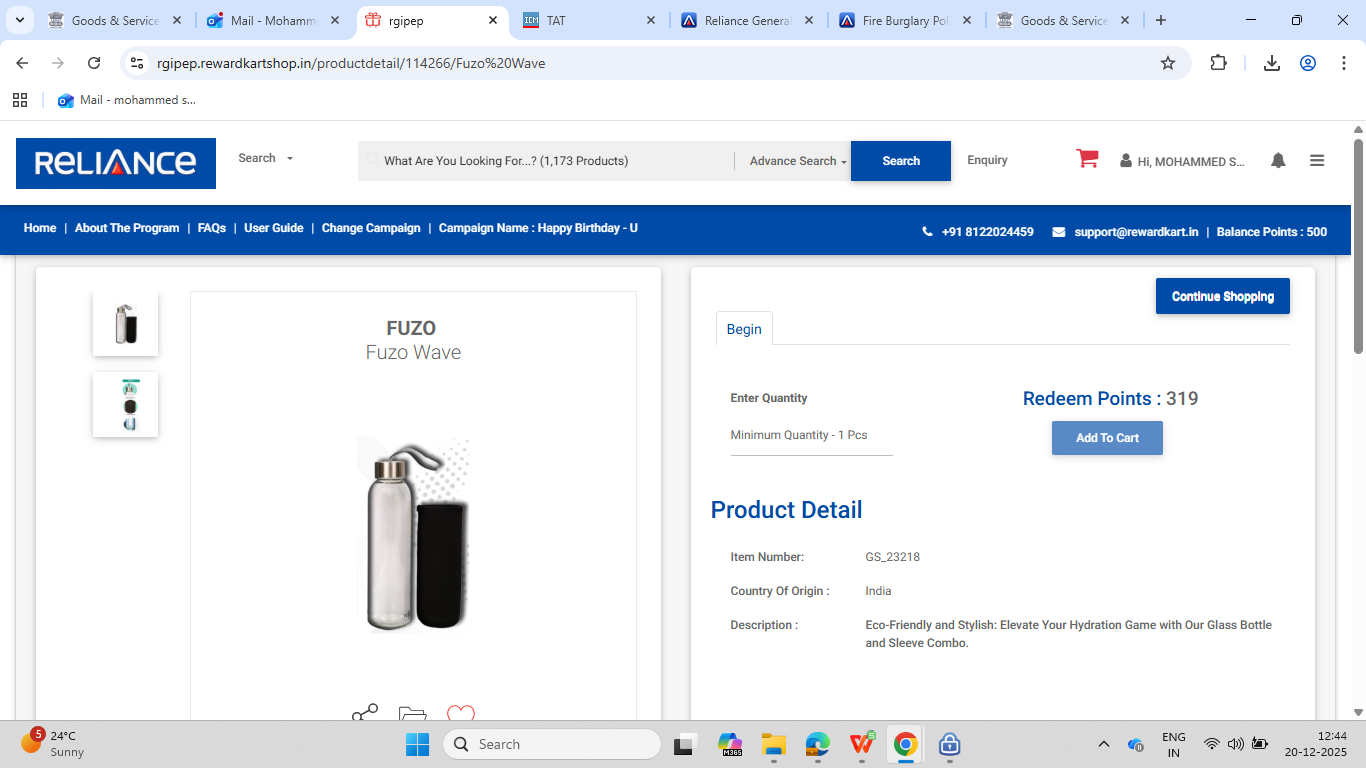Click the product search input field
Viewport: 1366px width, 768px height.
click(x=546, y=161)
